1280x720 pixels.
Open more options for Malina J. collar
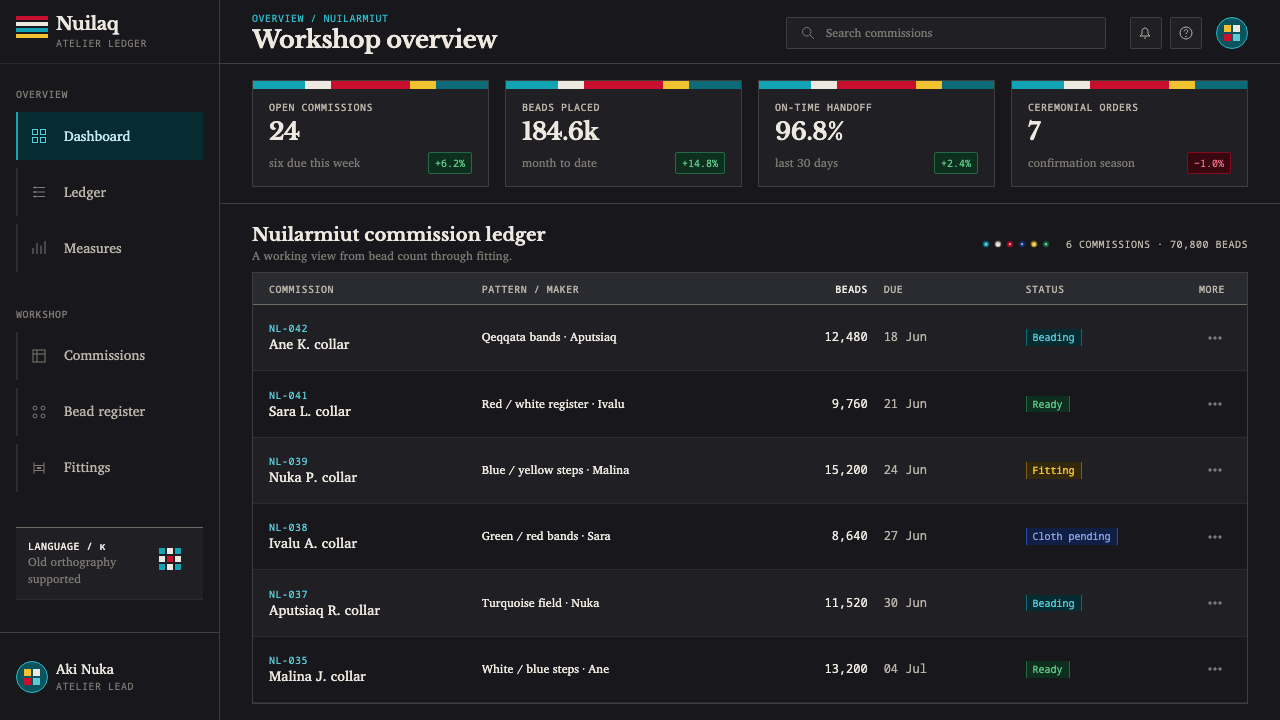coord(1215,669)
